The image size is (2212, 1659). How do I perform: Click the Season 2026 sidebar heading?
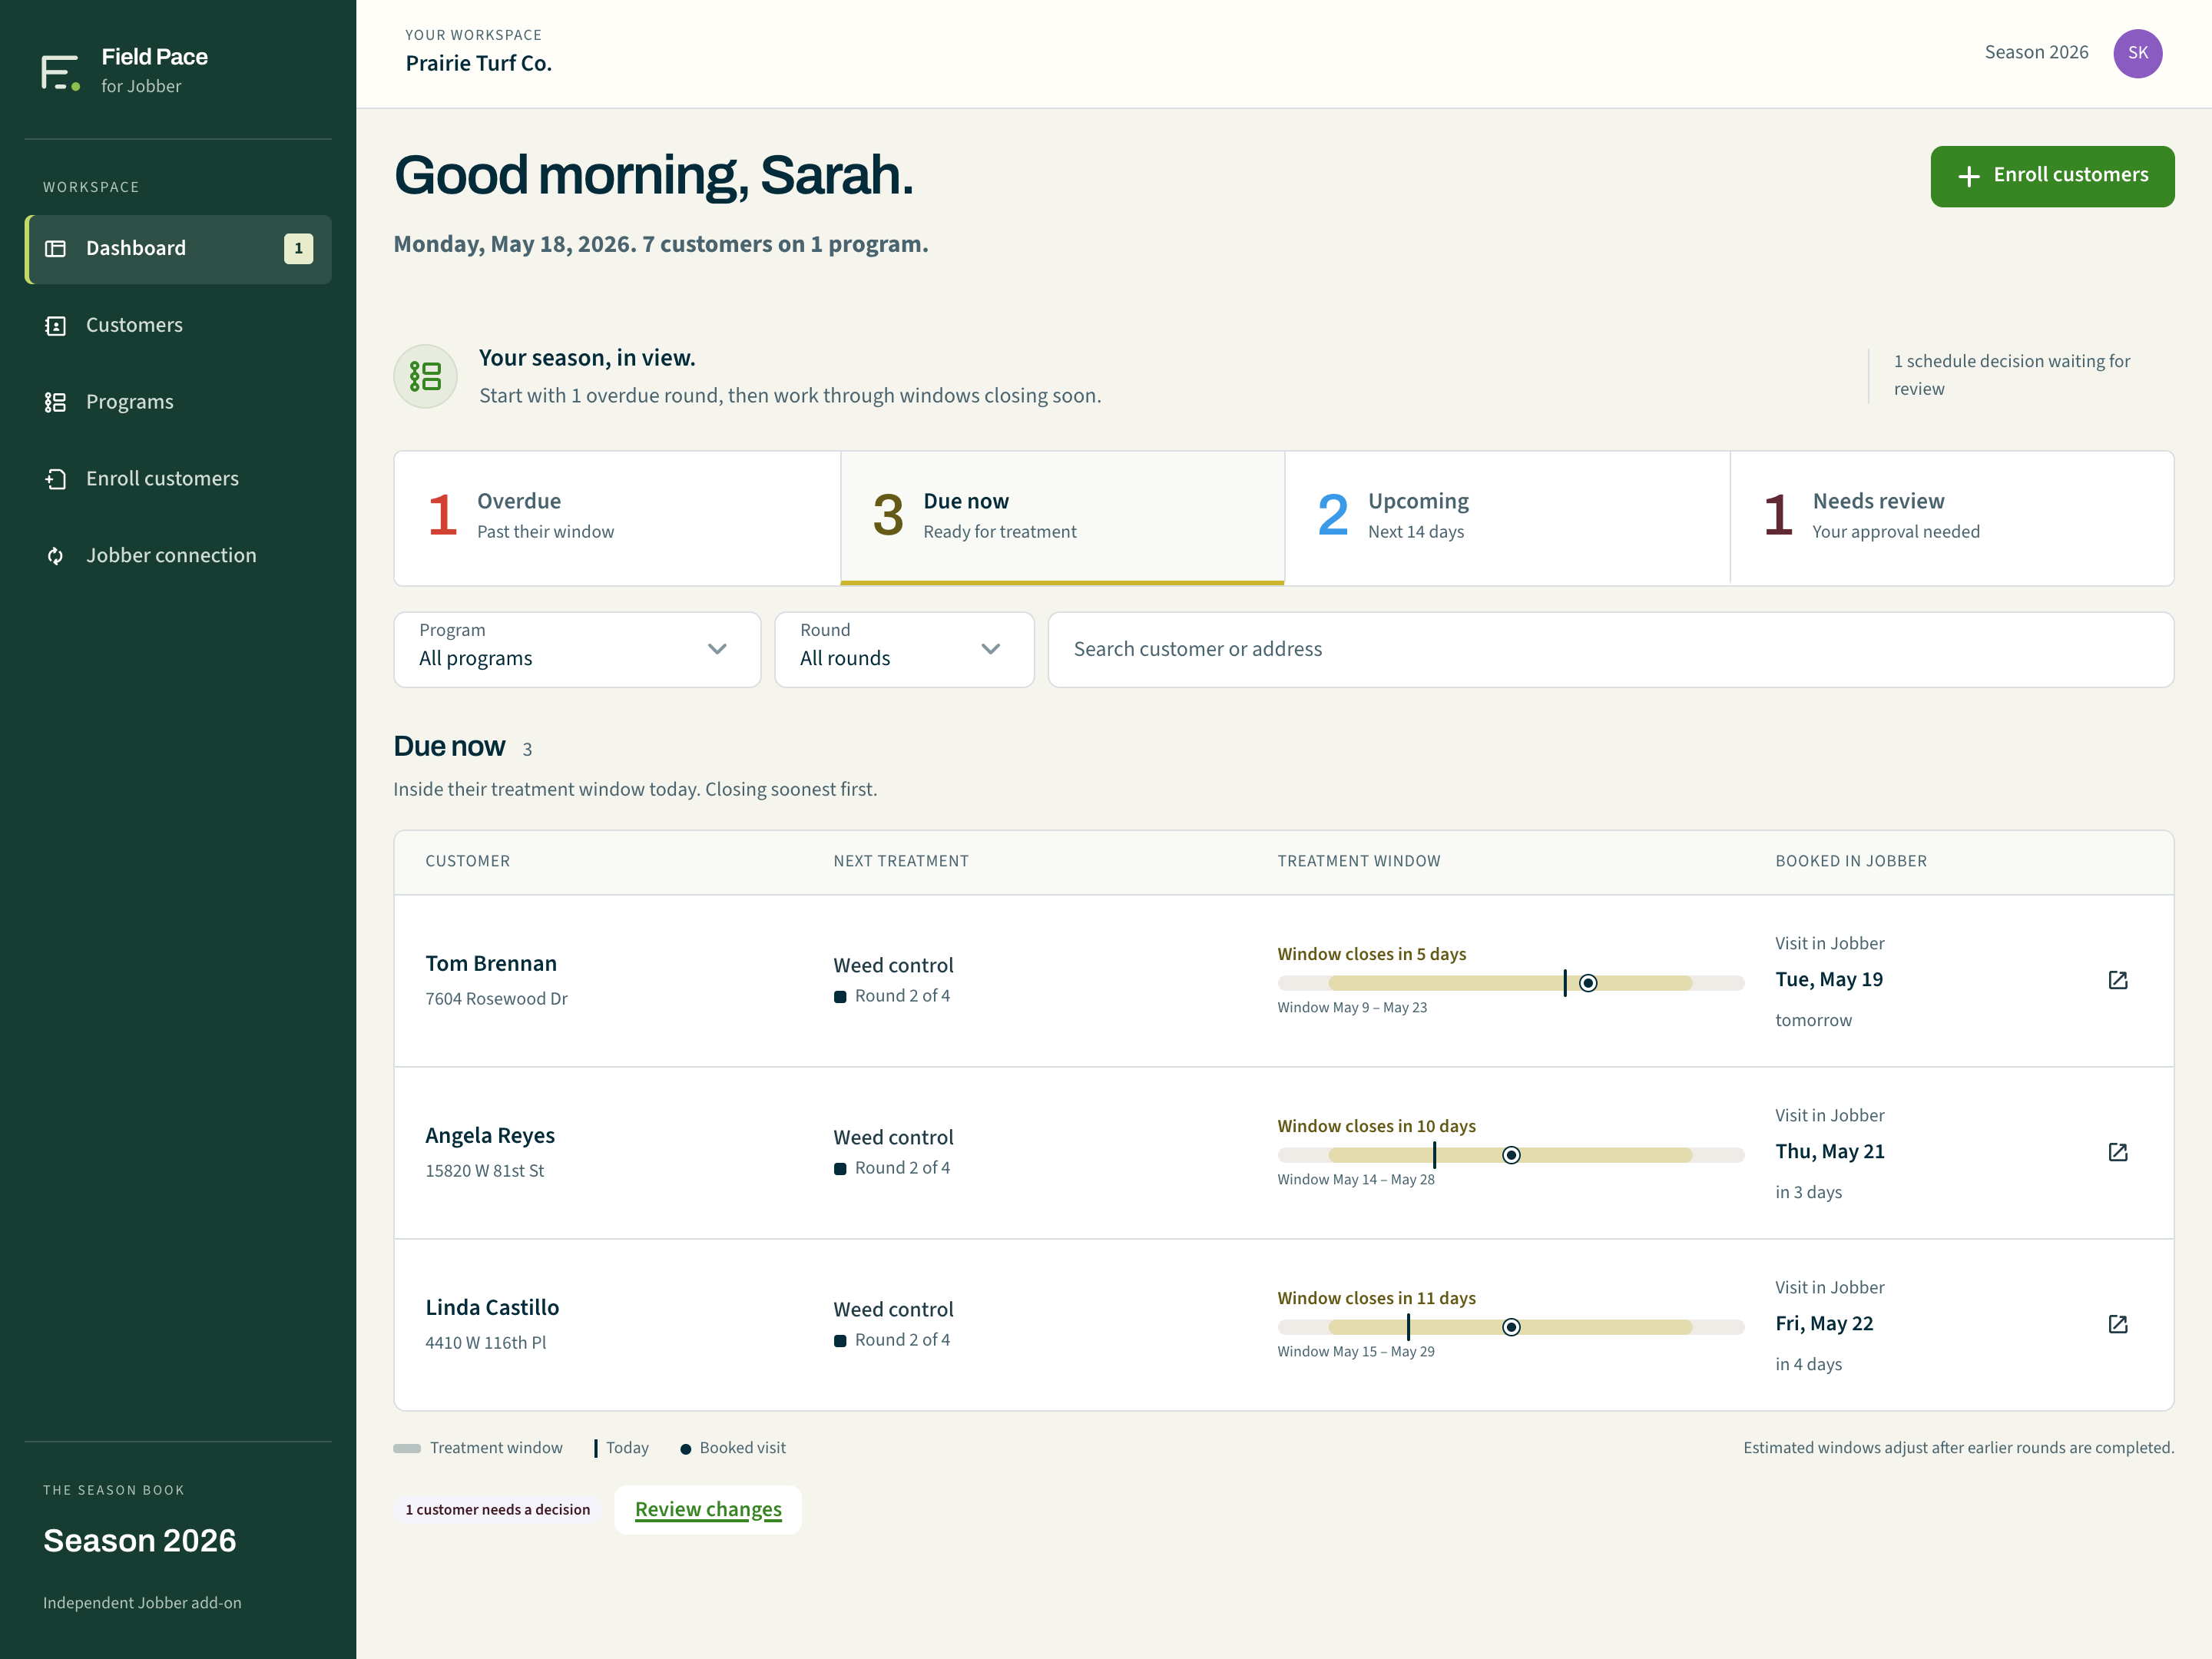140,1540
